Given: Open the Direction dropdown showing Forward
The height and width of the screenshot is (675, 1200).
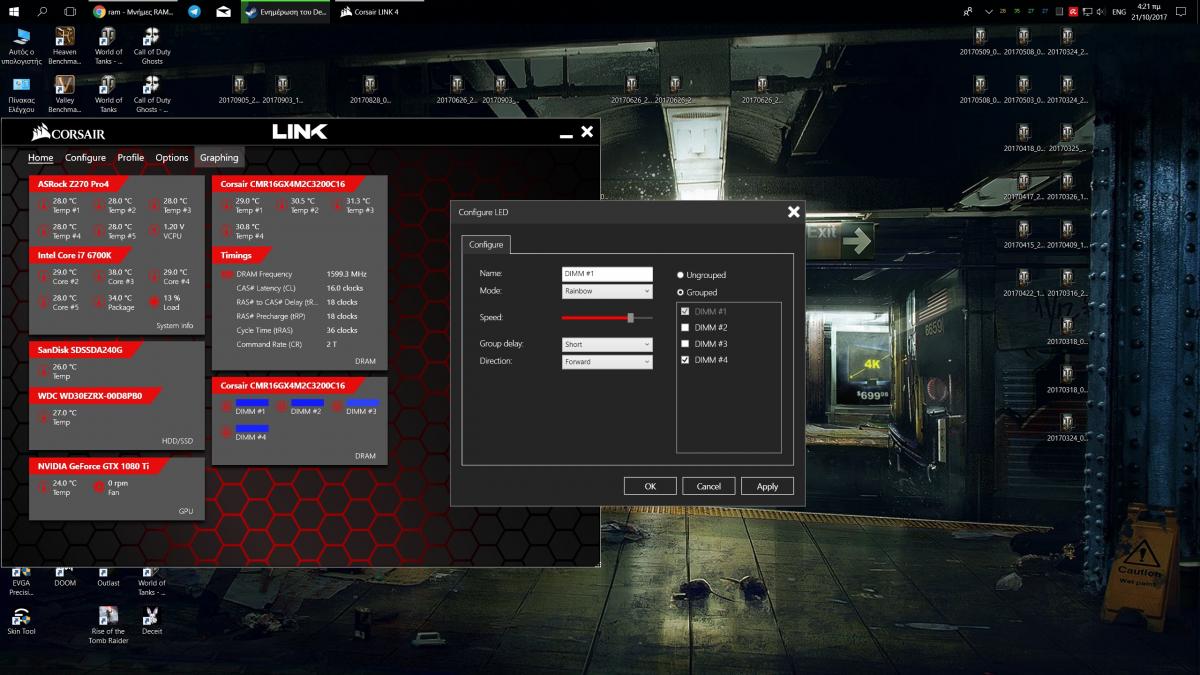Looking at the screenshot, I should 607,362.
